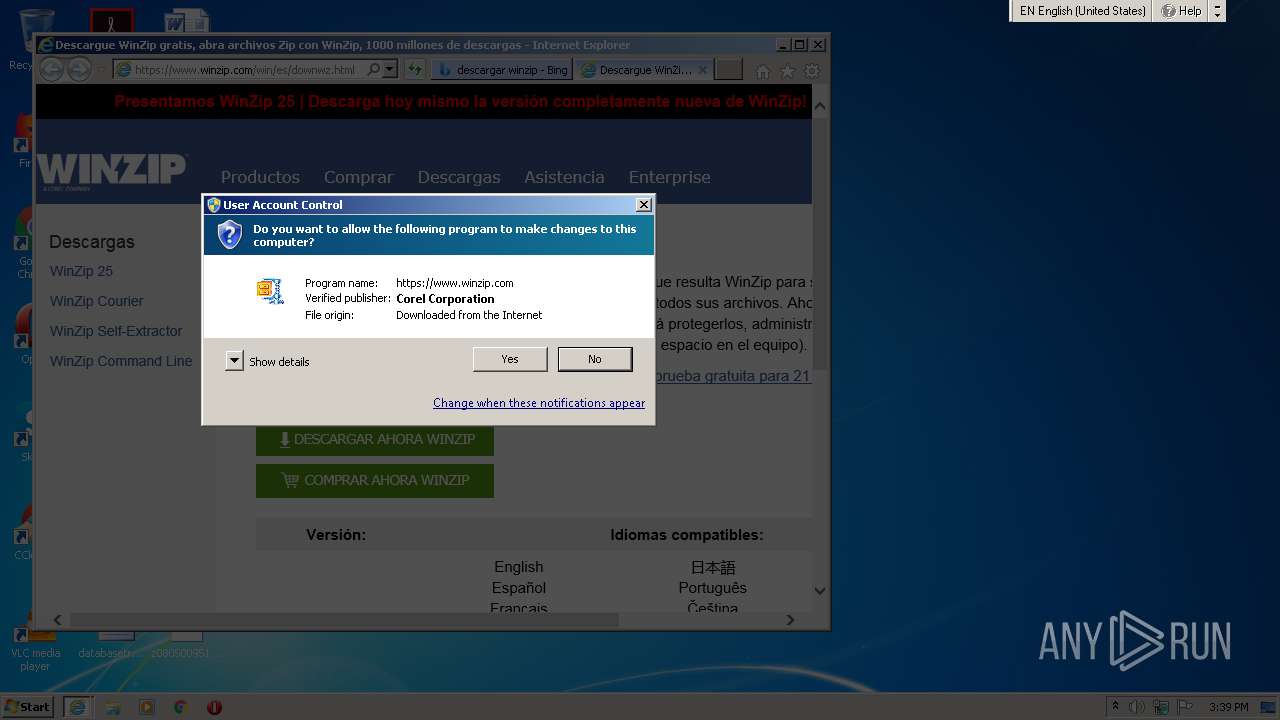
Task: Open the Asistencia menu
Action: (565, 177)
